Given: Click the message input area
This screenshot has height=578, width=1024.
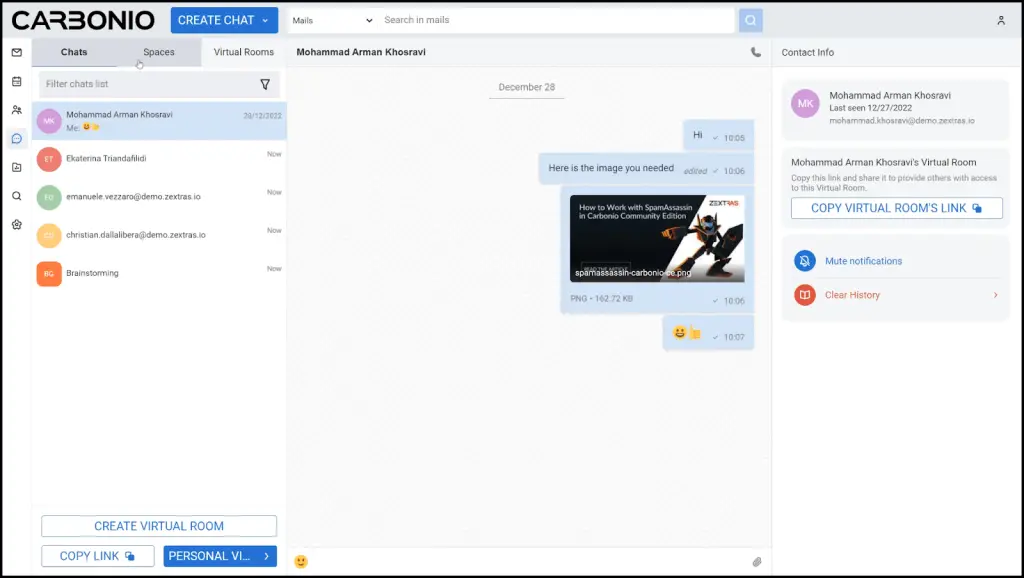Looking at the screenshot, I should [x=529, y=562].
